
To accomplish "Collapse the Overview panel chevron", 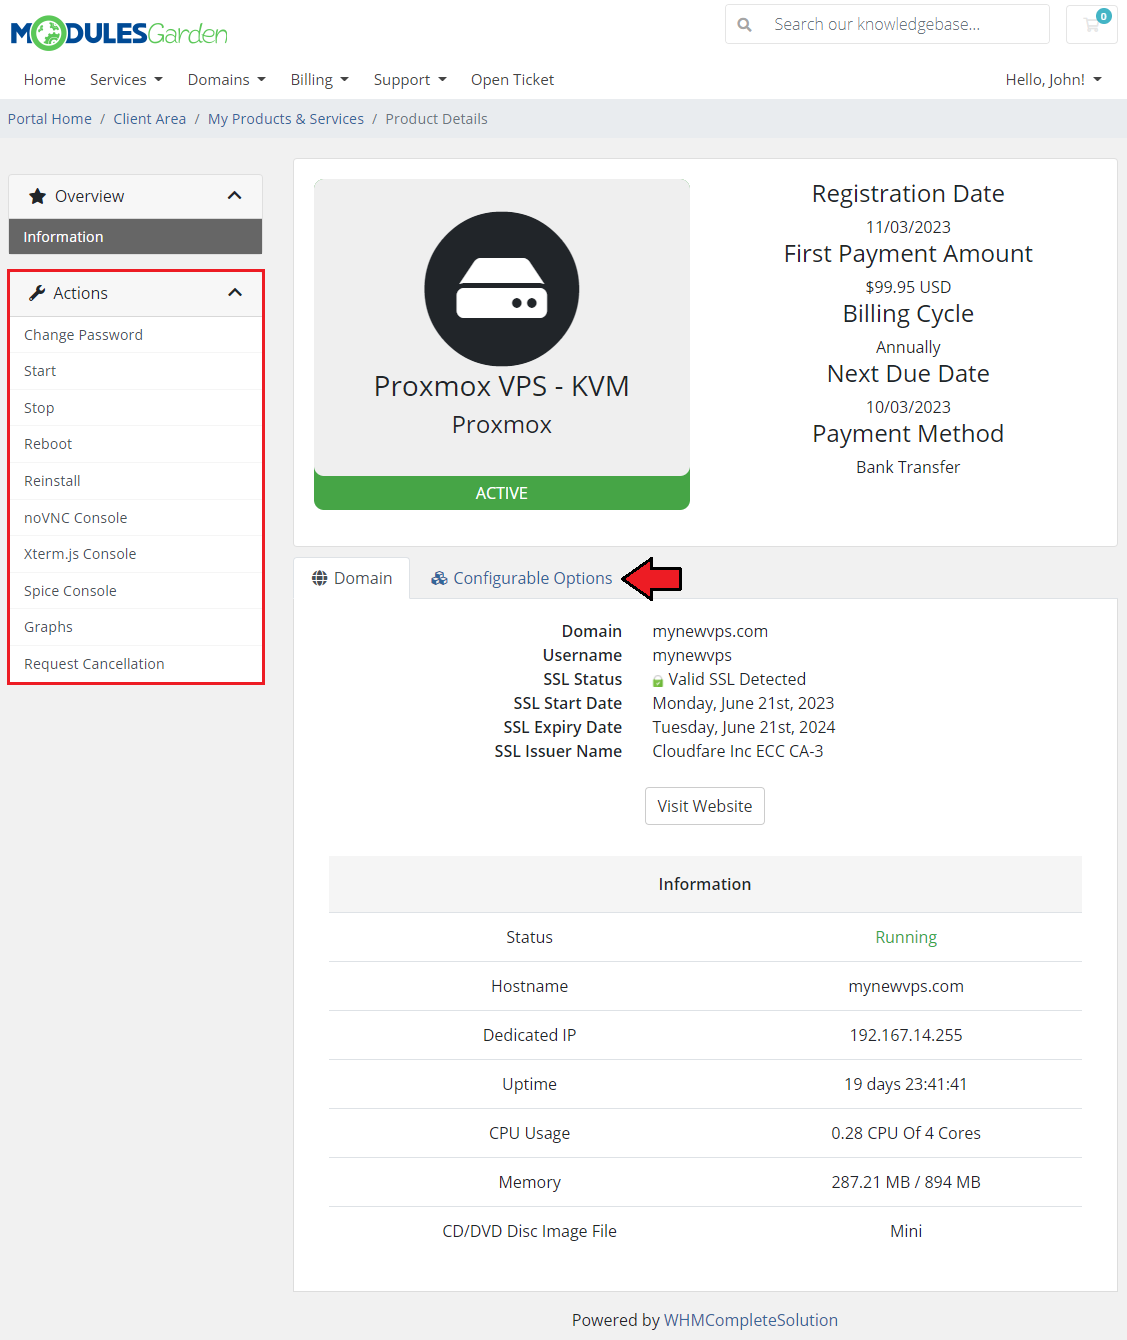I will [235, 196].
